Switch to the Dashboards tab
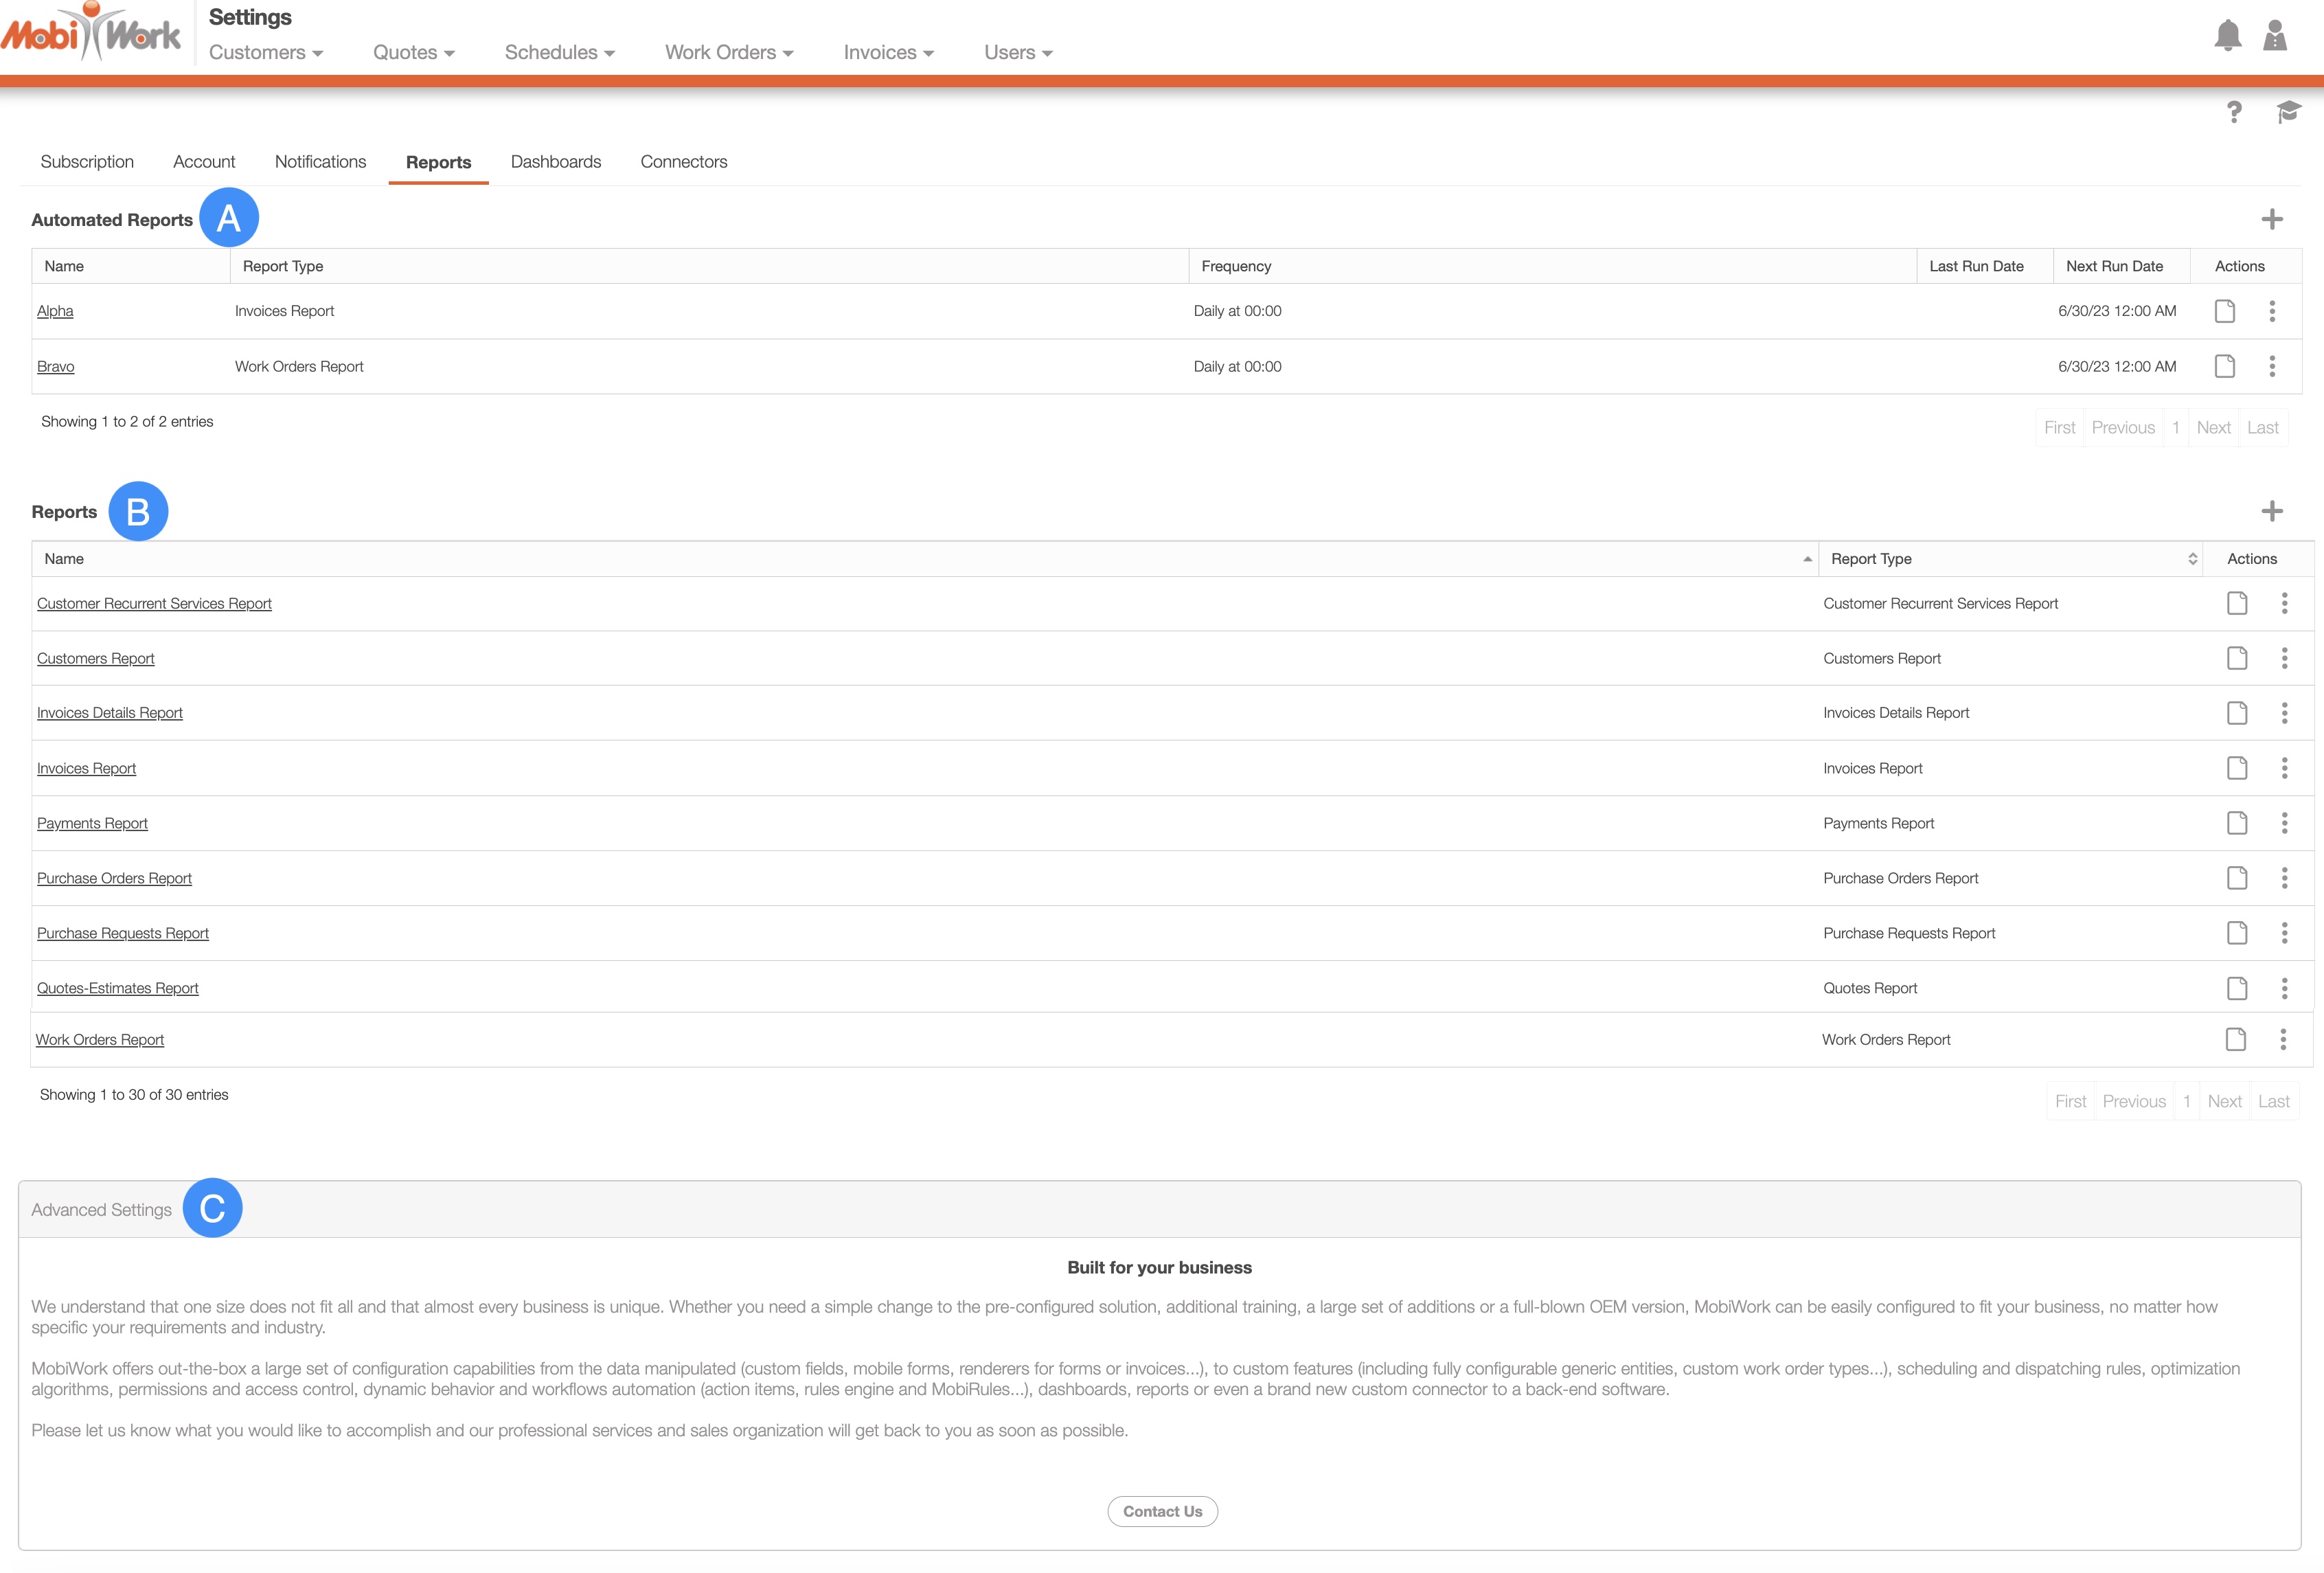2324x1573 pixels. tap(555, 162)
